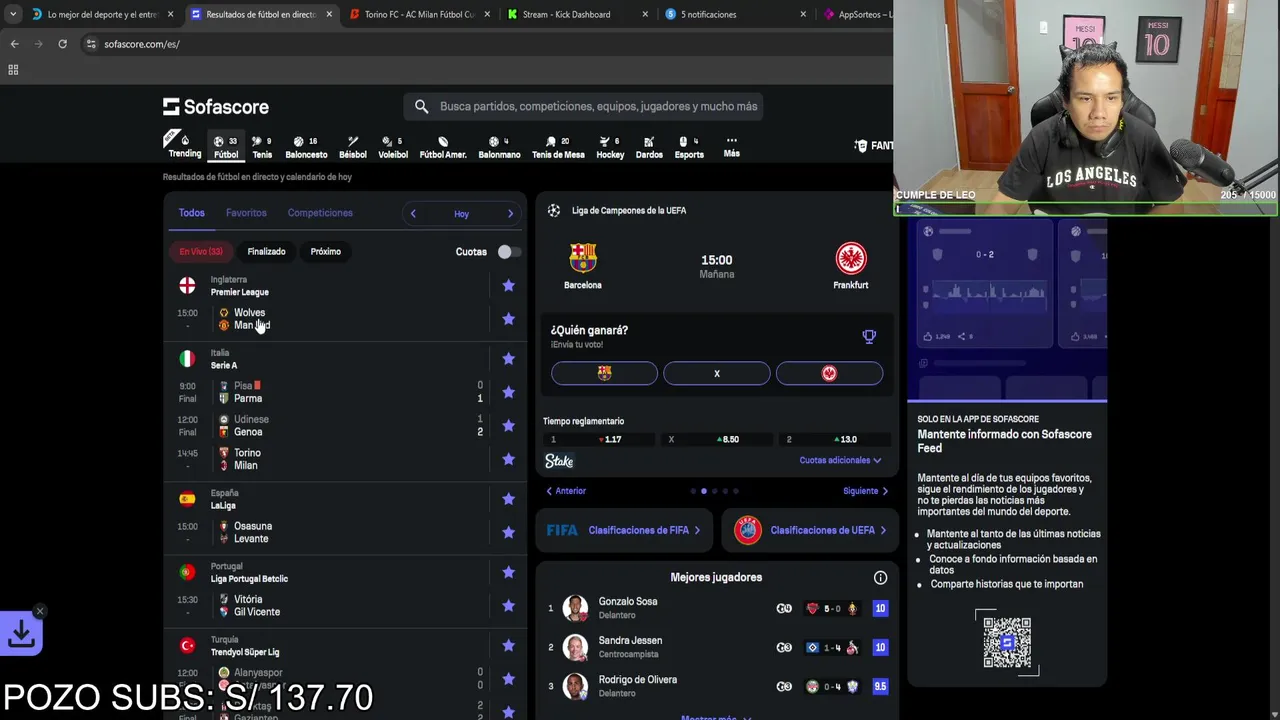1280x720 pixels.
Task: Star the Wolves vs Man Utd match
Action: [508, 319]
